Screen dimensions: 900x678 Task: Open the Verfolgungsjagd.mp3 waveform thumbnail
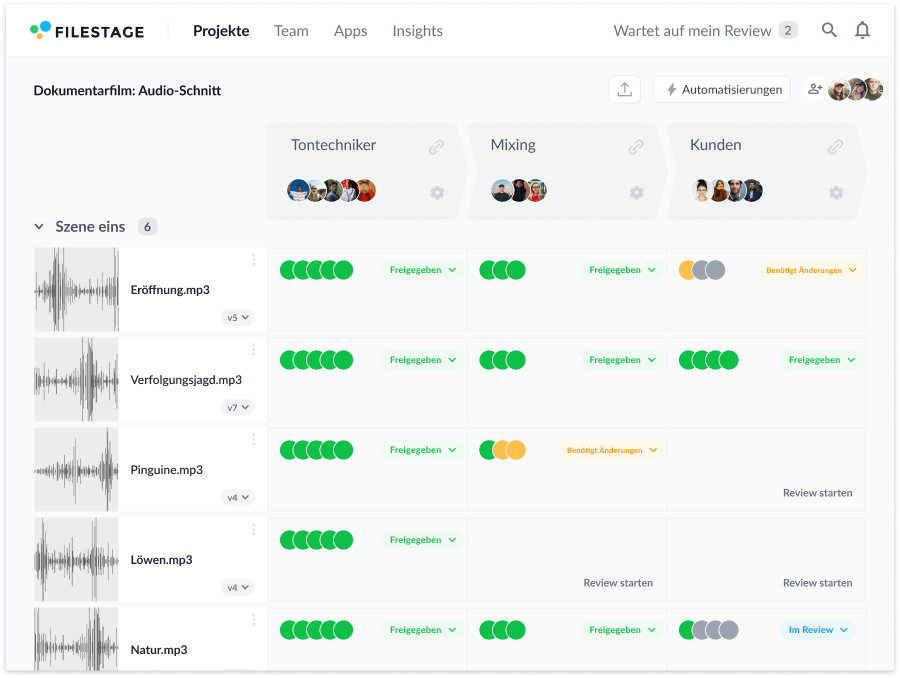tap(76, 380)
